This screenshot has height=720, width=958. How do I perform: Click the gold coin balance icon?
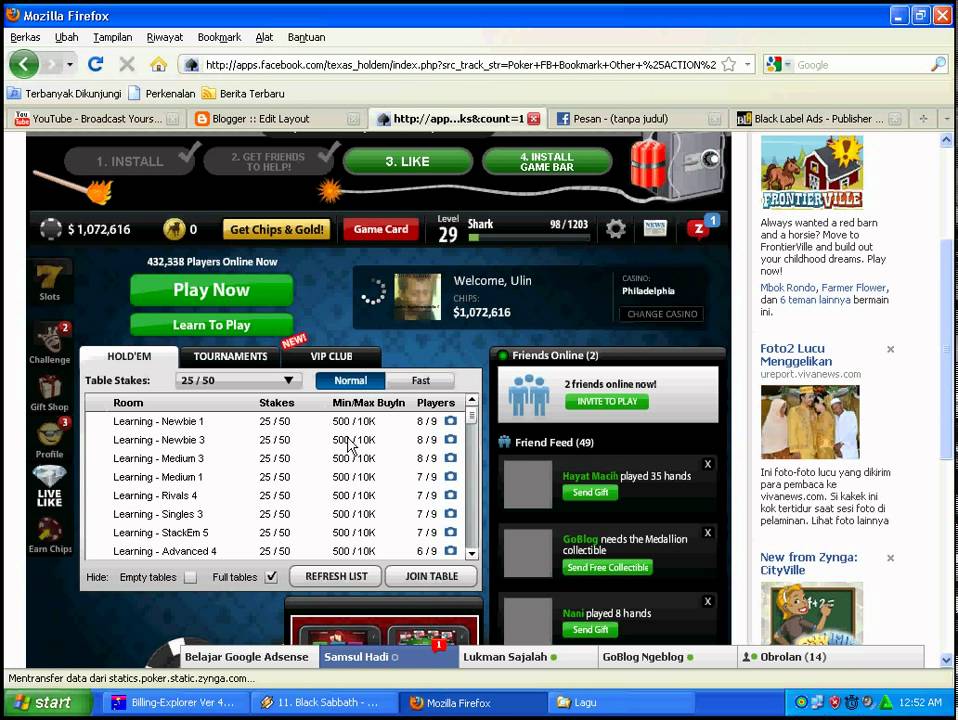click(x=174, y=229)
